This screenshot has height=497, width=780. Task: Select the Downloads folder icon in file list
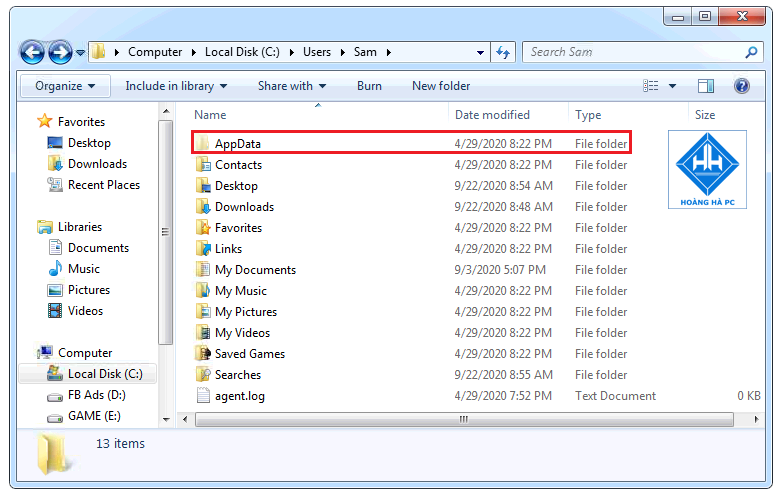[x=203, y=206]
